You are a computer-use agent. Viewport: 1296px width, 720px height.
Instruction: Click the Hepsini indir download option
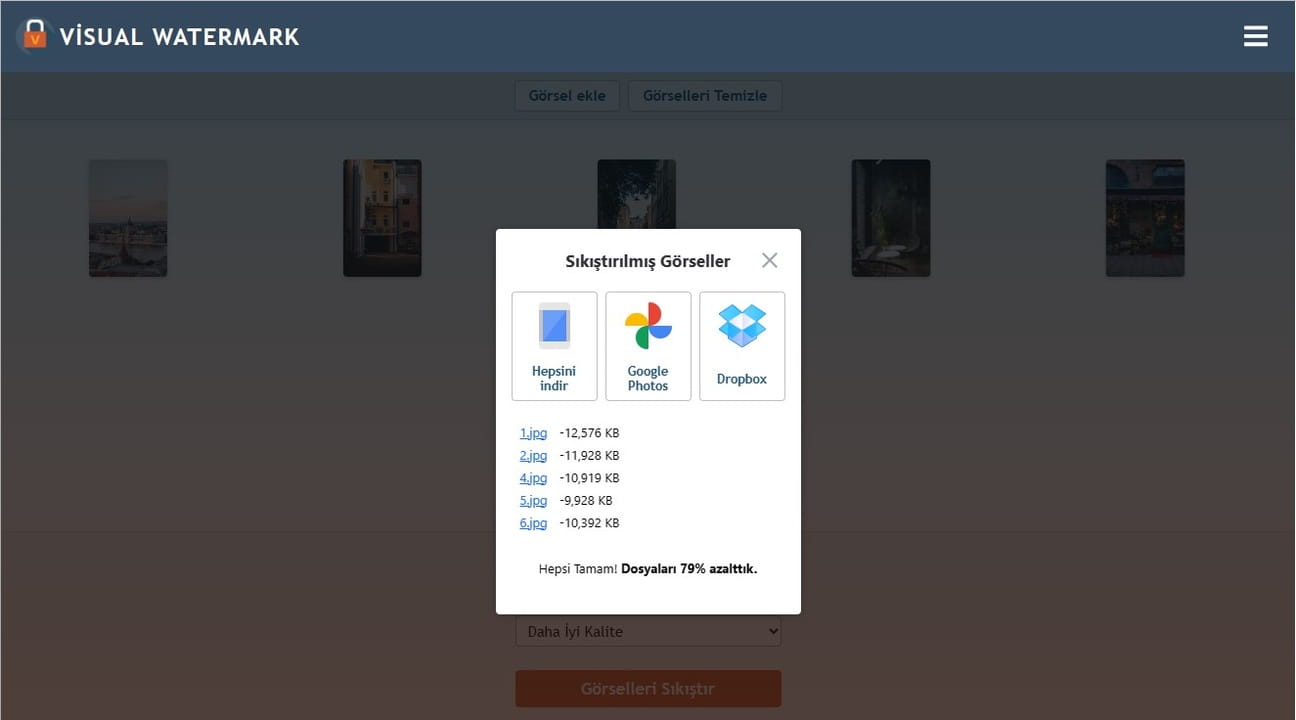pyautogui.click(x=554, y=346)
